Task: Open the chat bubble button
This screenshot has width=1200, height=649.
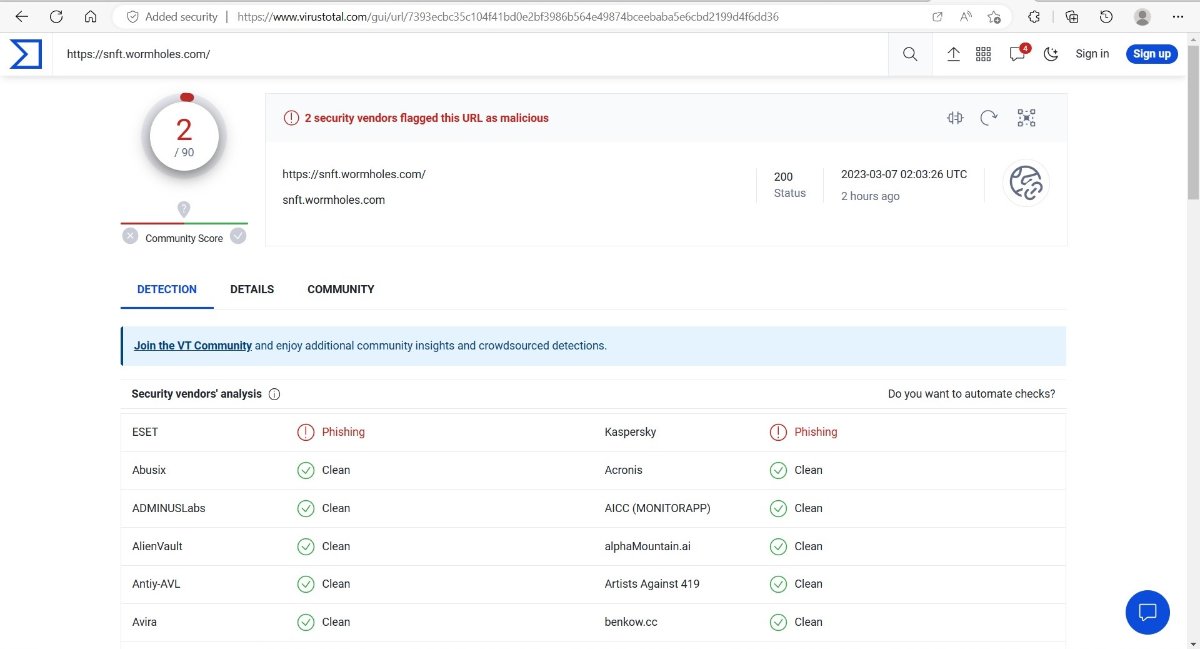Action: (x=1147, y=612)
